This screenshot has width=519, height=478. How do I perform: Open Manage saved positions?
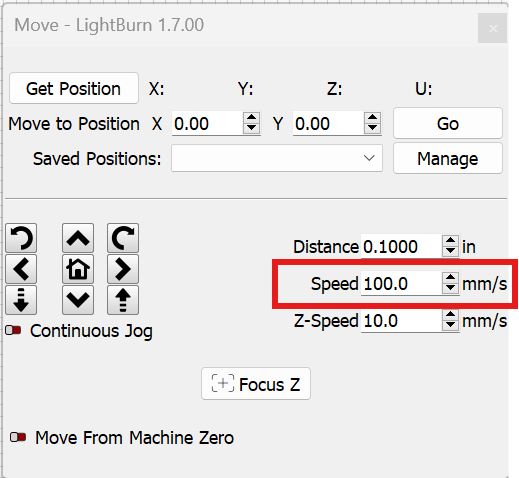pos(448,158)
